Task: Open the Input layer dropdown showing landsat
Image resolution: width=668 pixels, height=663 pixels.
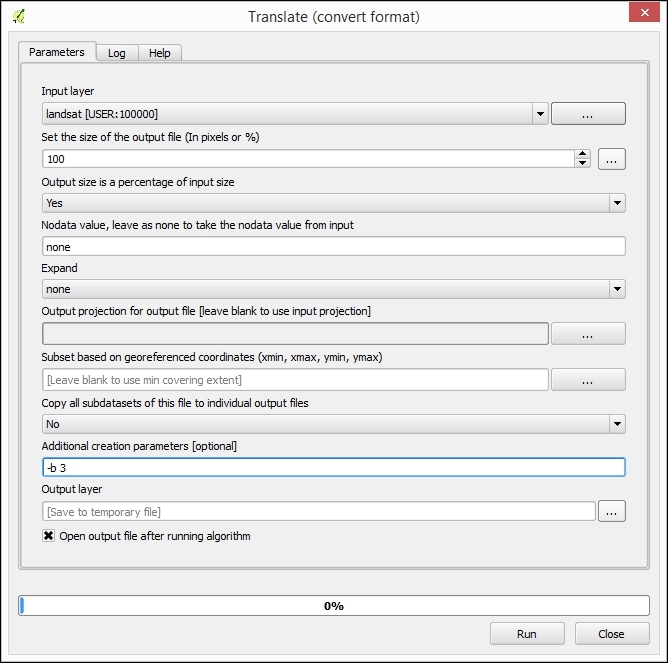Action: [295, 114]
